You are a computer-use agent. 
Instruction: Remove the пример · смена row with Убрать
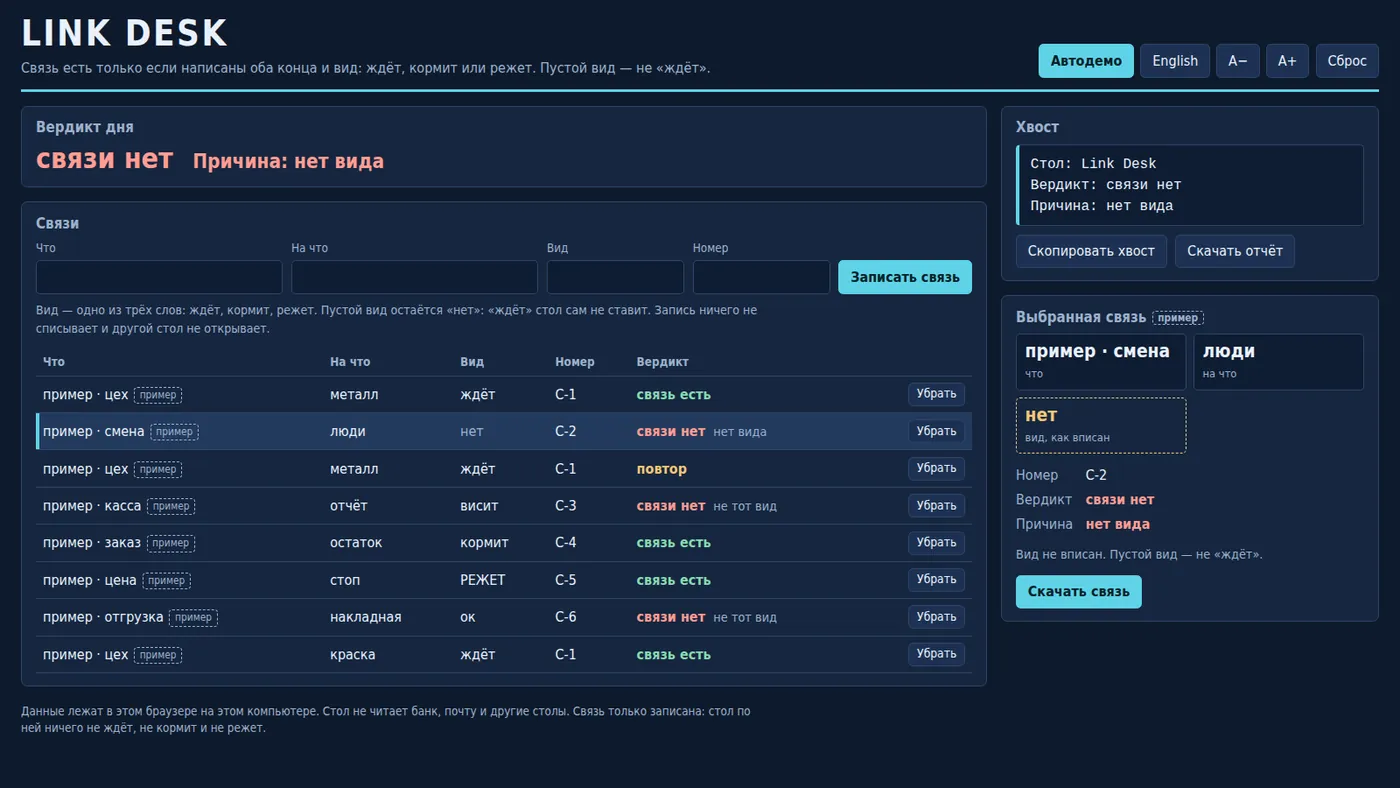[x=937, y=431]
